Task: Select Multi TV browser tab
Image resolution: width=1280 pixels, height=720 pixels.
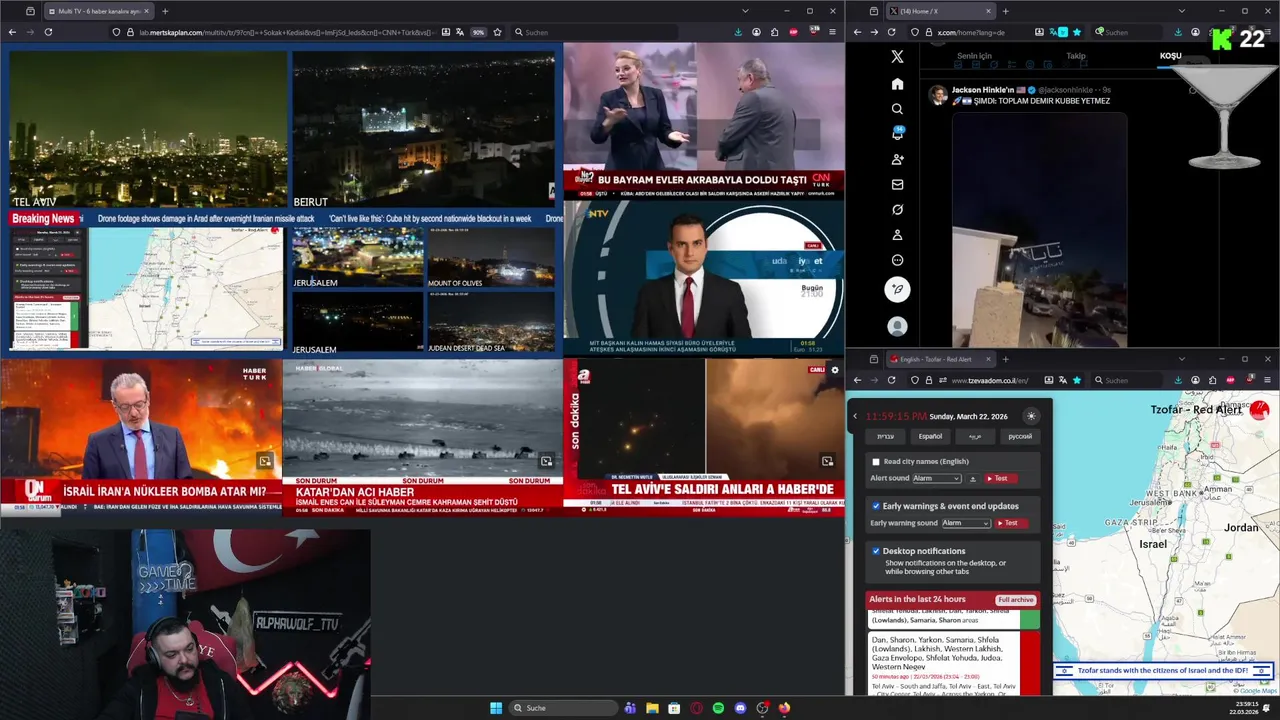Action: click(98, 11)
